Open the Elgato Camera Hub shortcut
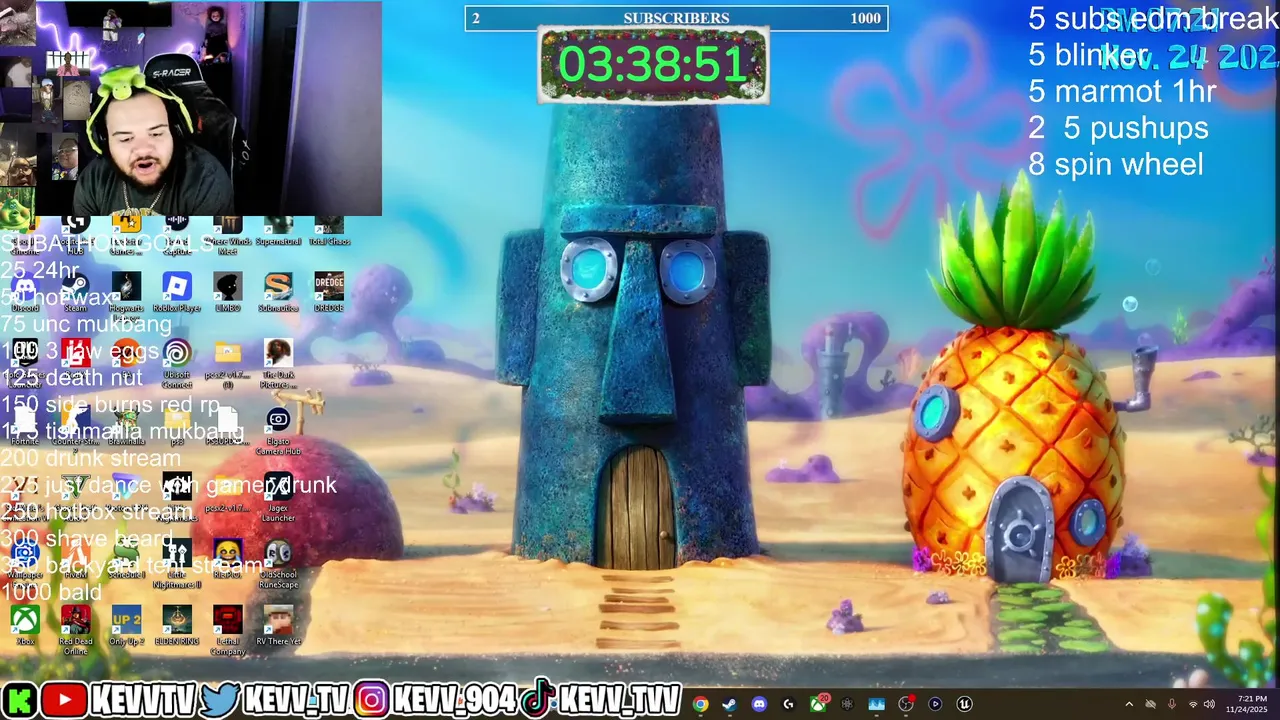The width and height of the screenshot is (1280, 720). [278, 431]
